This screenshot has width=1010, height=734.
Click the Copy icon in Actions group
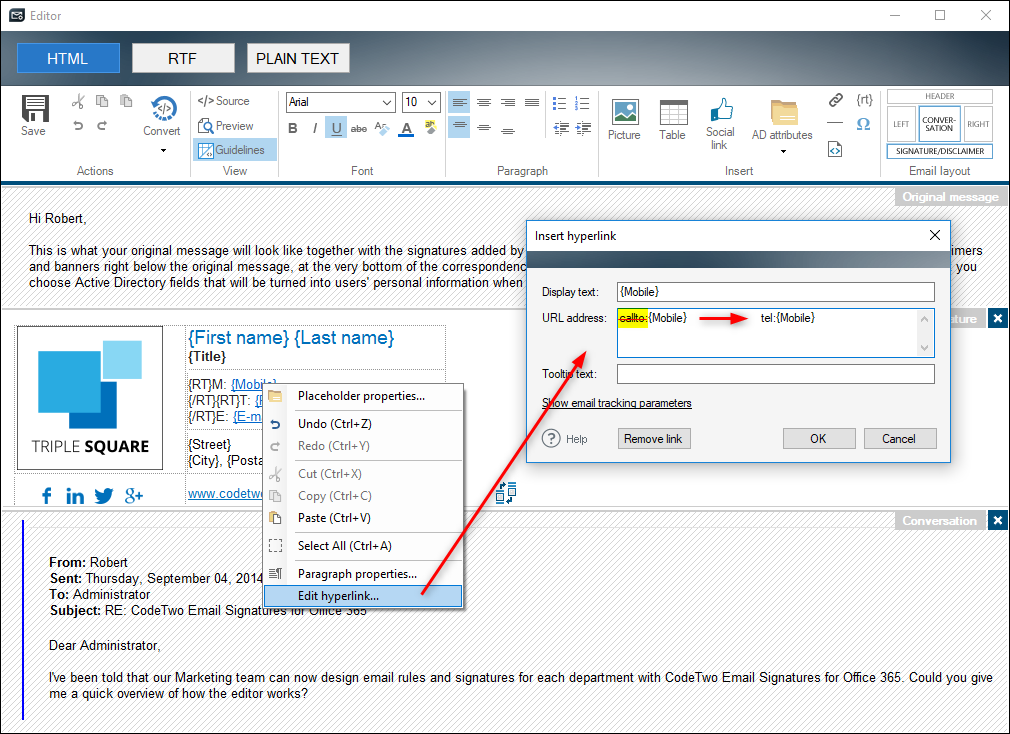[102, 101]
